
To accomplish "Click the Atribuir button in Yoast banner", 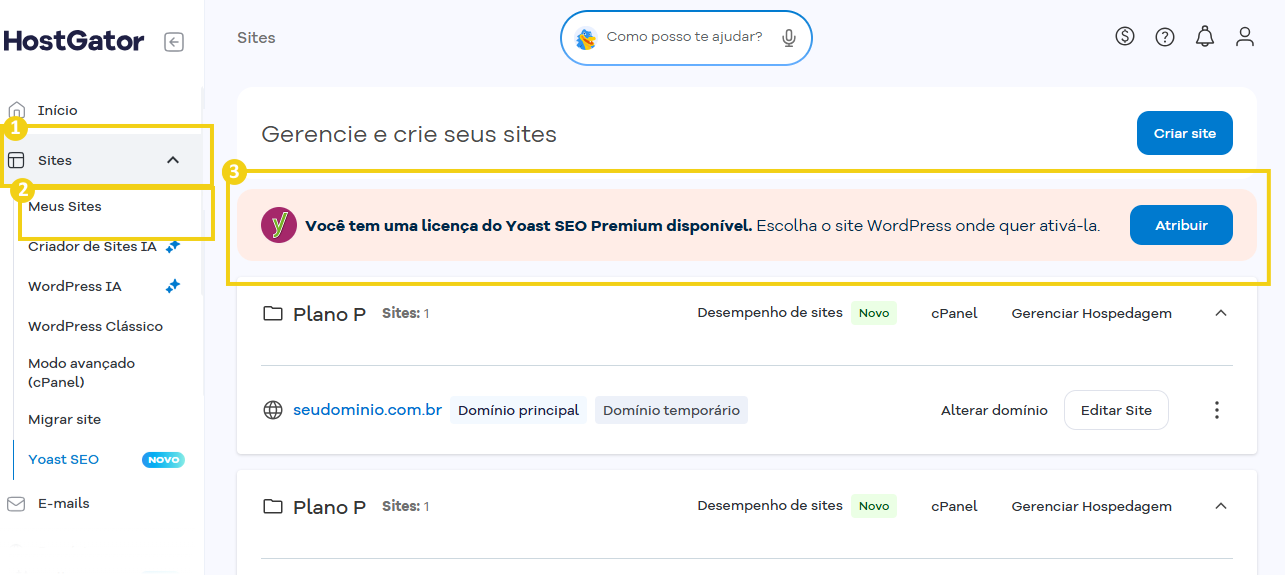I will click(x=1181, y=225).
